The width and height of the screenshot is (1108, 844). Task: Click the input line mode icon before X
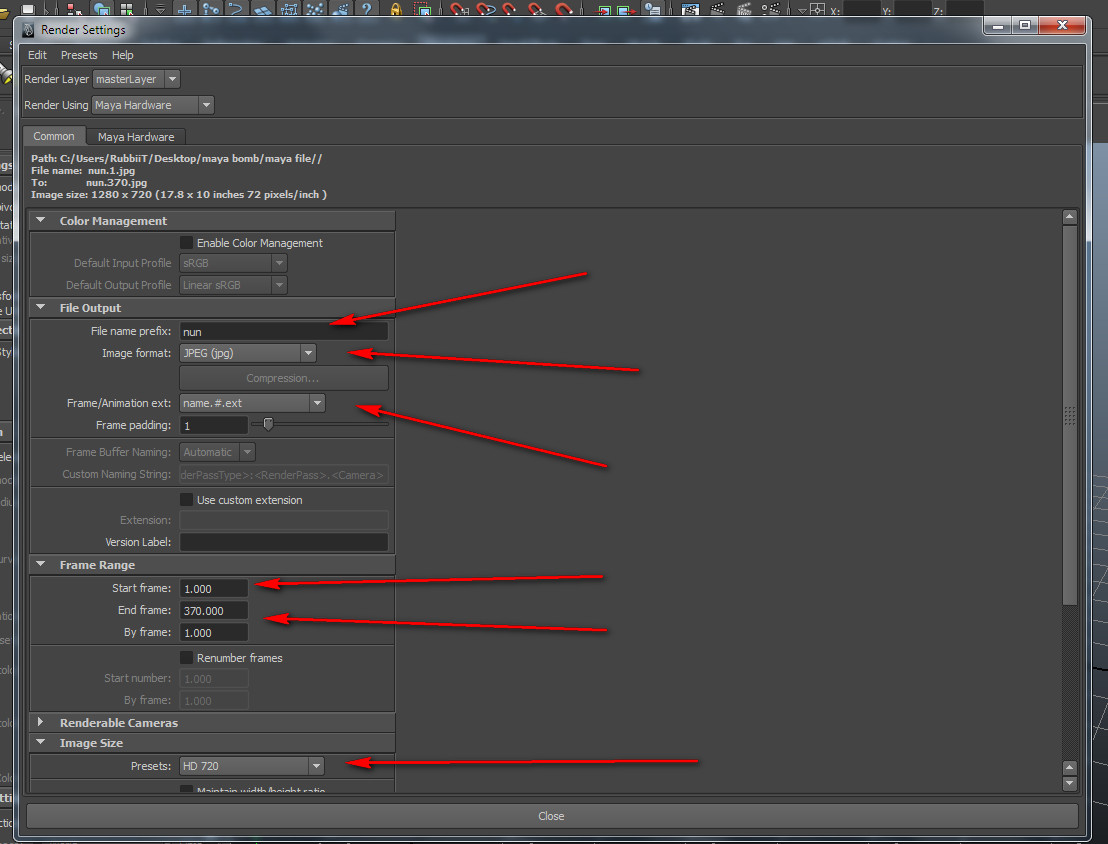(x=817, y=8)
